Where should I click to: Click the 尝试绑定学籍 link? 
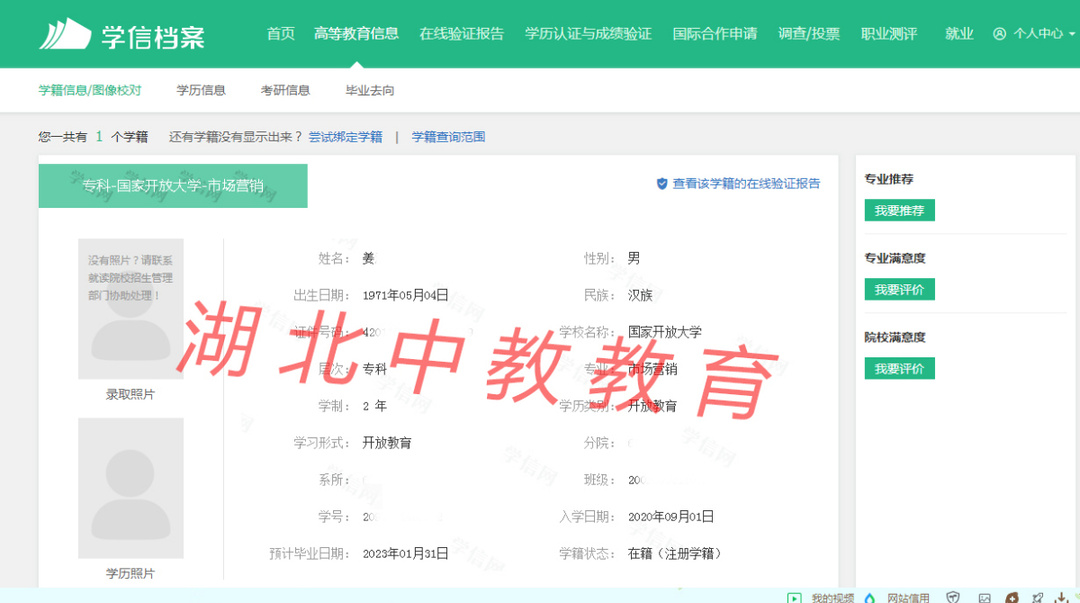[345, 137]
